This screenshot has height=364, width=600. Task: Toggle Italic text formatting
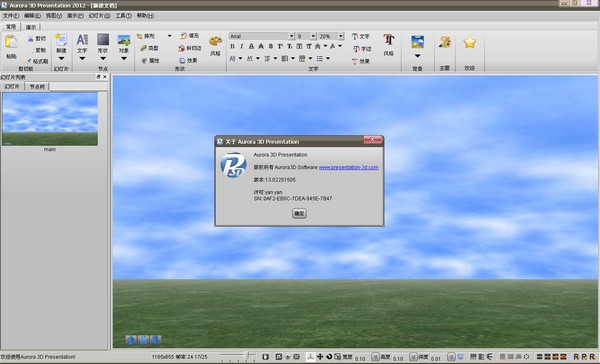pos(241,46)
